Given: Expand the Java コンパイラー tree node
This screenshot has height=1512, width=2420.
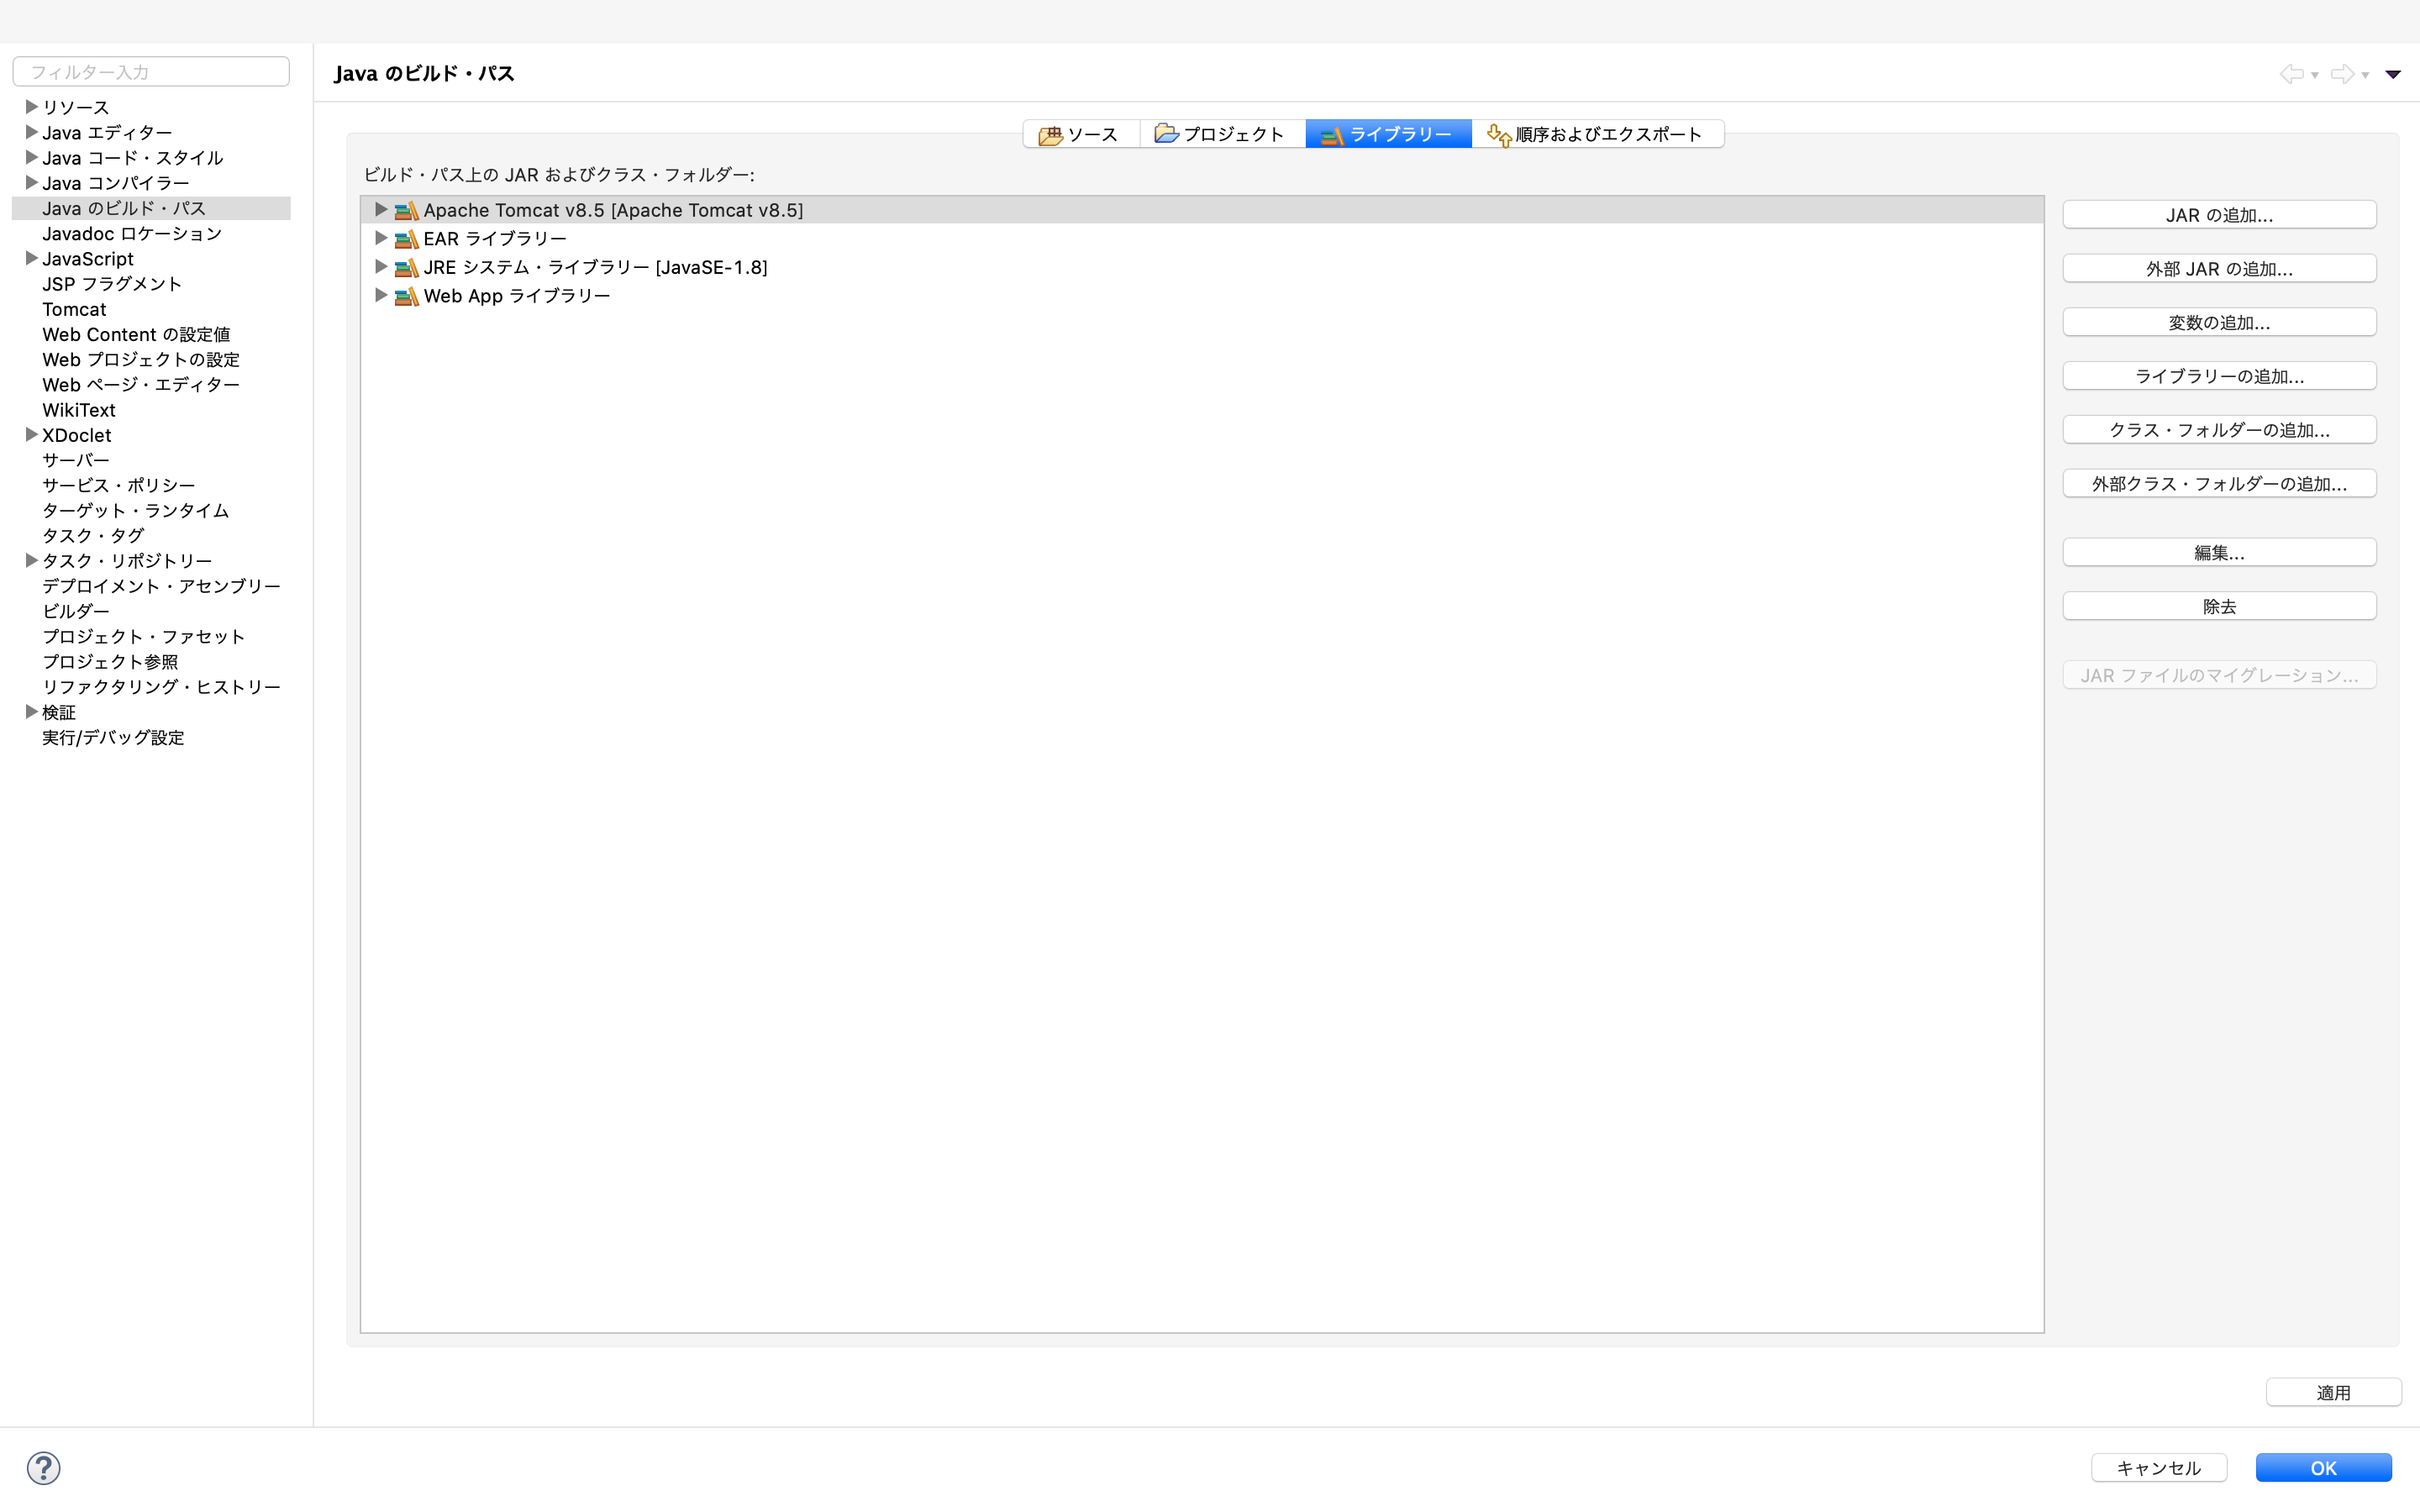Looking at the screenshot, I should [x=31, y=183].
